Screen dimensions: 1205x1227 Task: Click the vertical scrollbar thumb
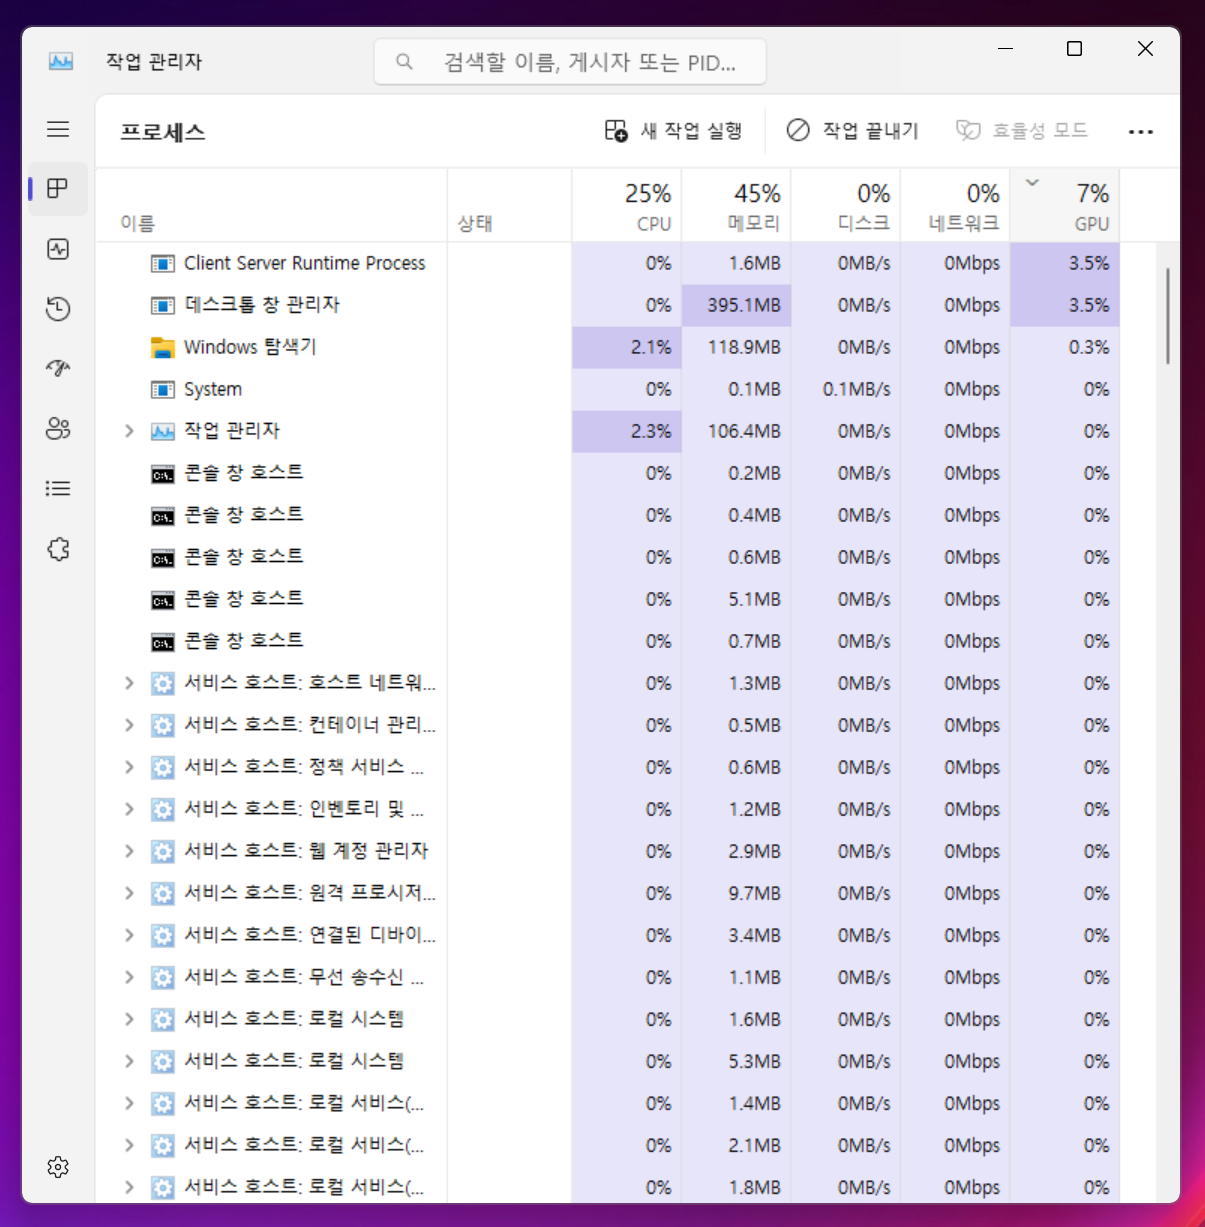[x=1167, y=315]
